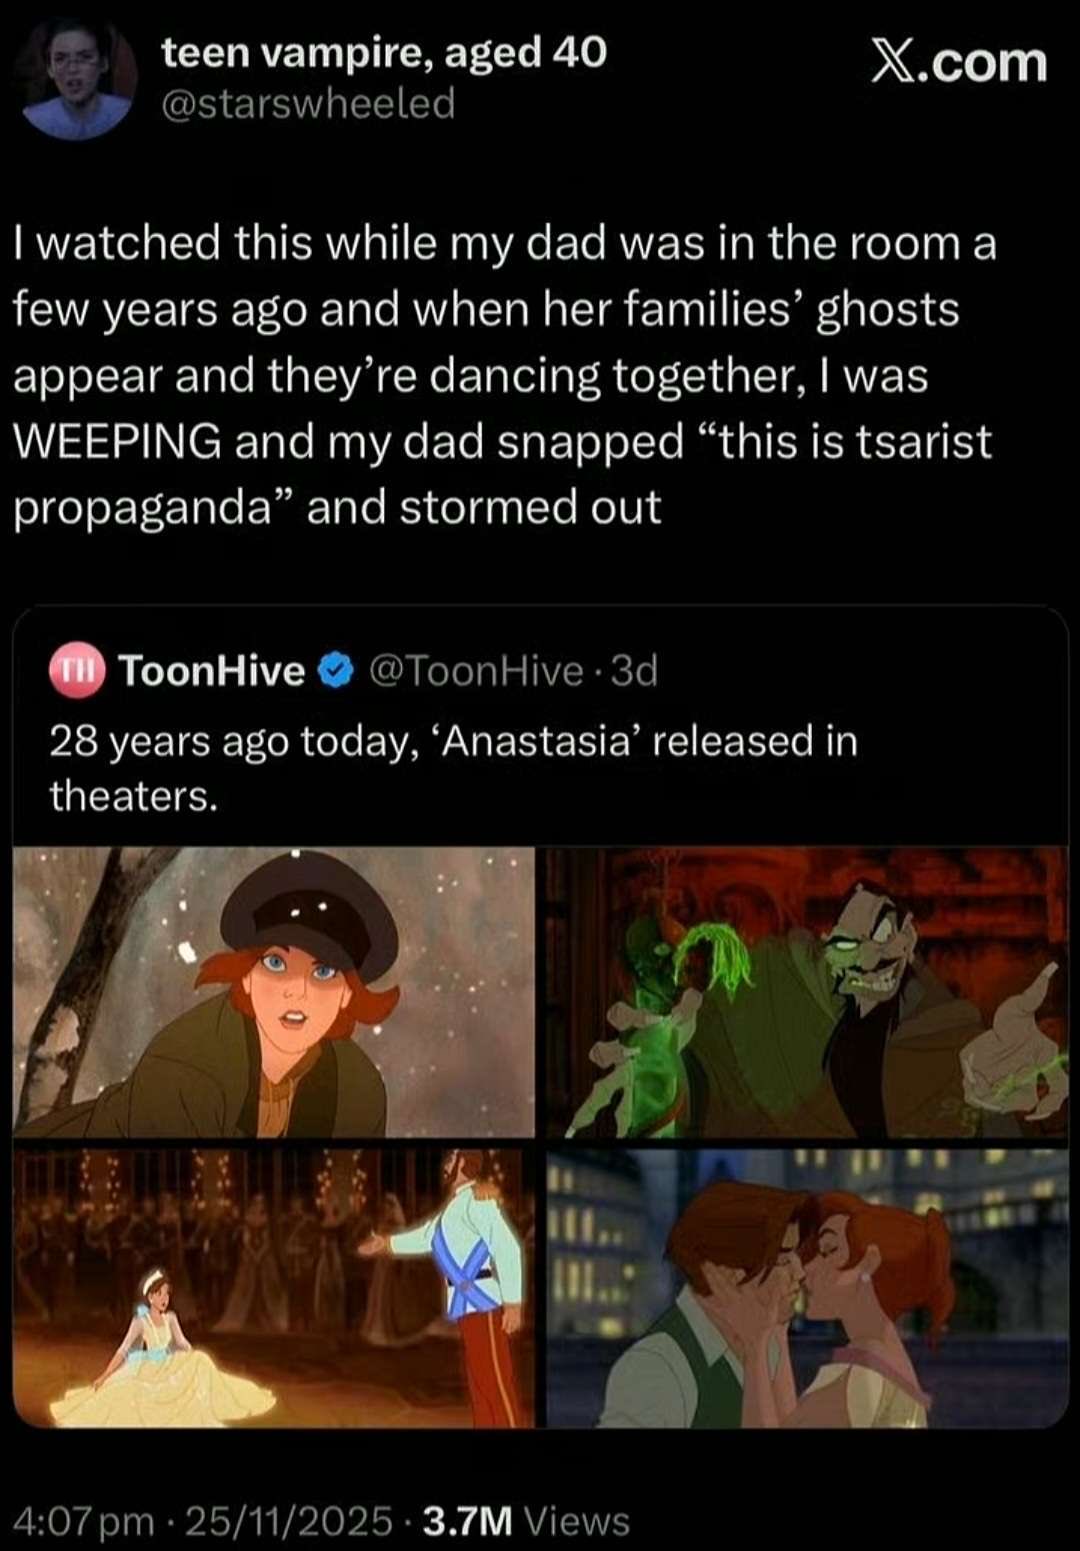Open the kissing couple image

coord(808,1288)
